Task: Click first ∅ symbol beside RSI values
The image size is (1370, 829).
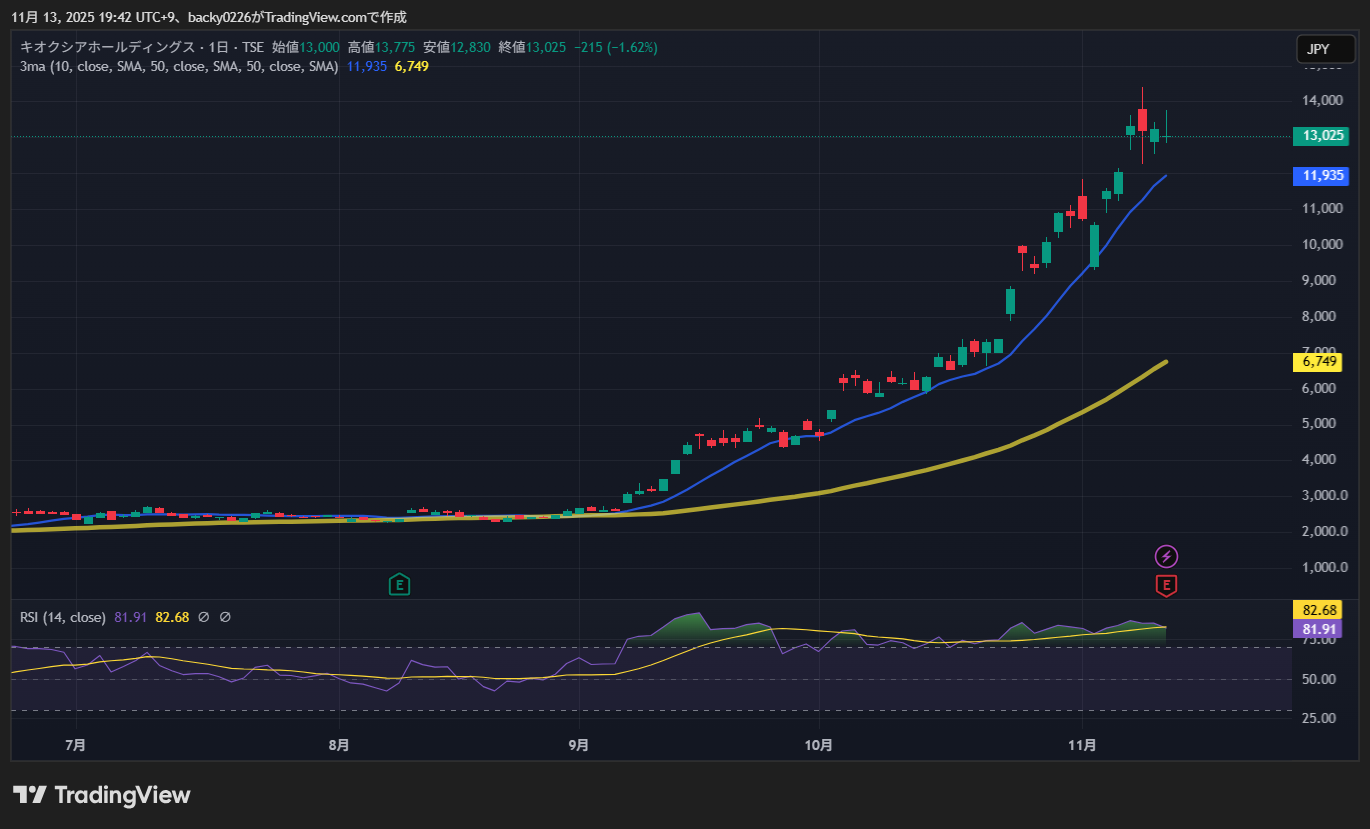Action: 204,618
